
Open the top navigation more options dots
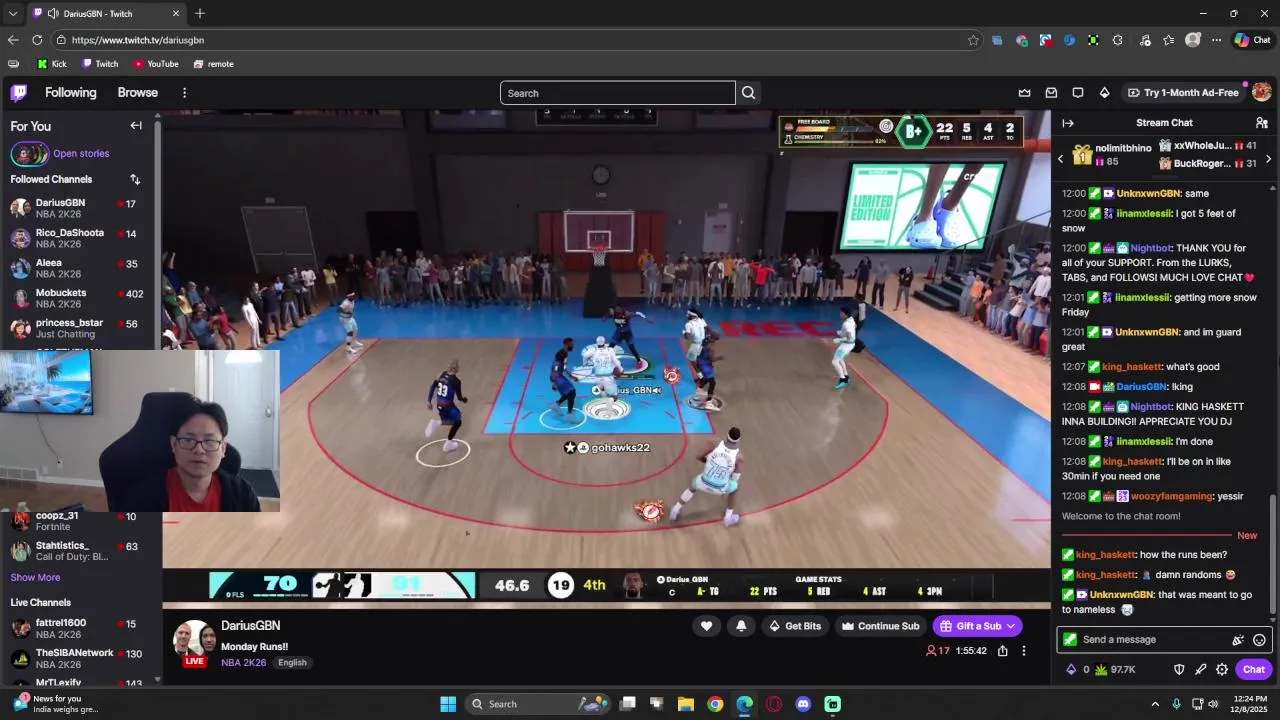(x=184, y=93)
